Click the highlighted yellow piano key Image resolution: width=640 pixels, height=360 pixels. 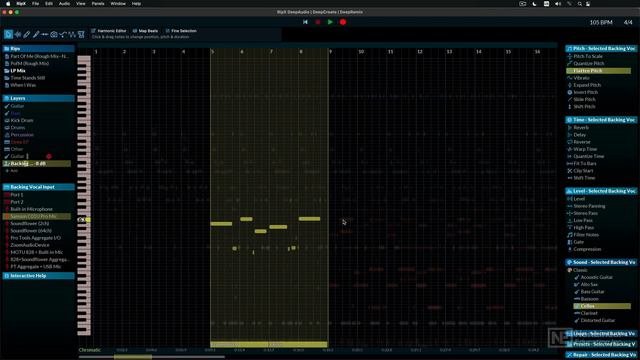pos(87,220)
